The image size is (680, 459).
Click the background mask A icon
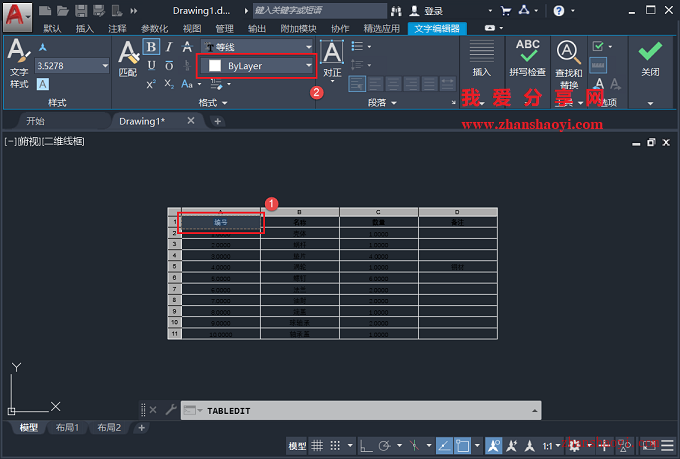coord(42,84)
